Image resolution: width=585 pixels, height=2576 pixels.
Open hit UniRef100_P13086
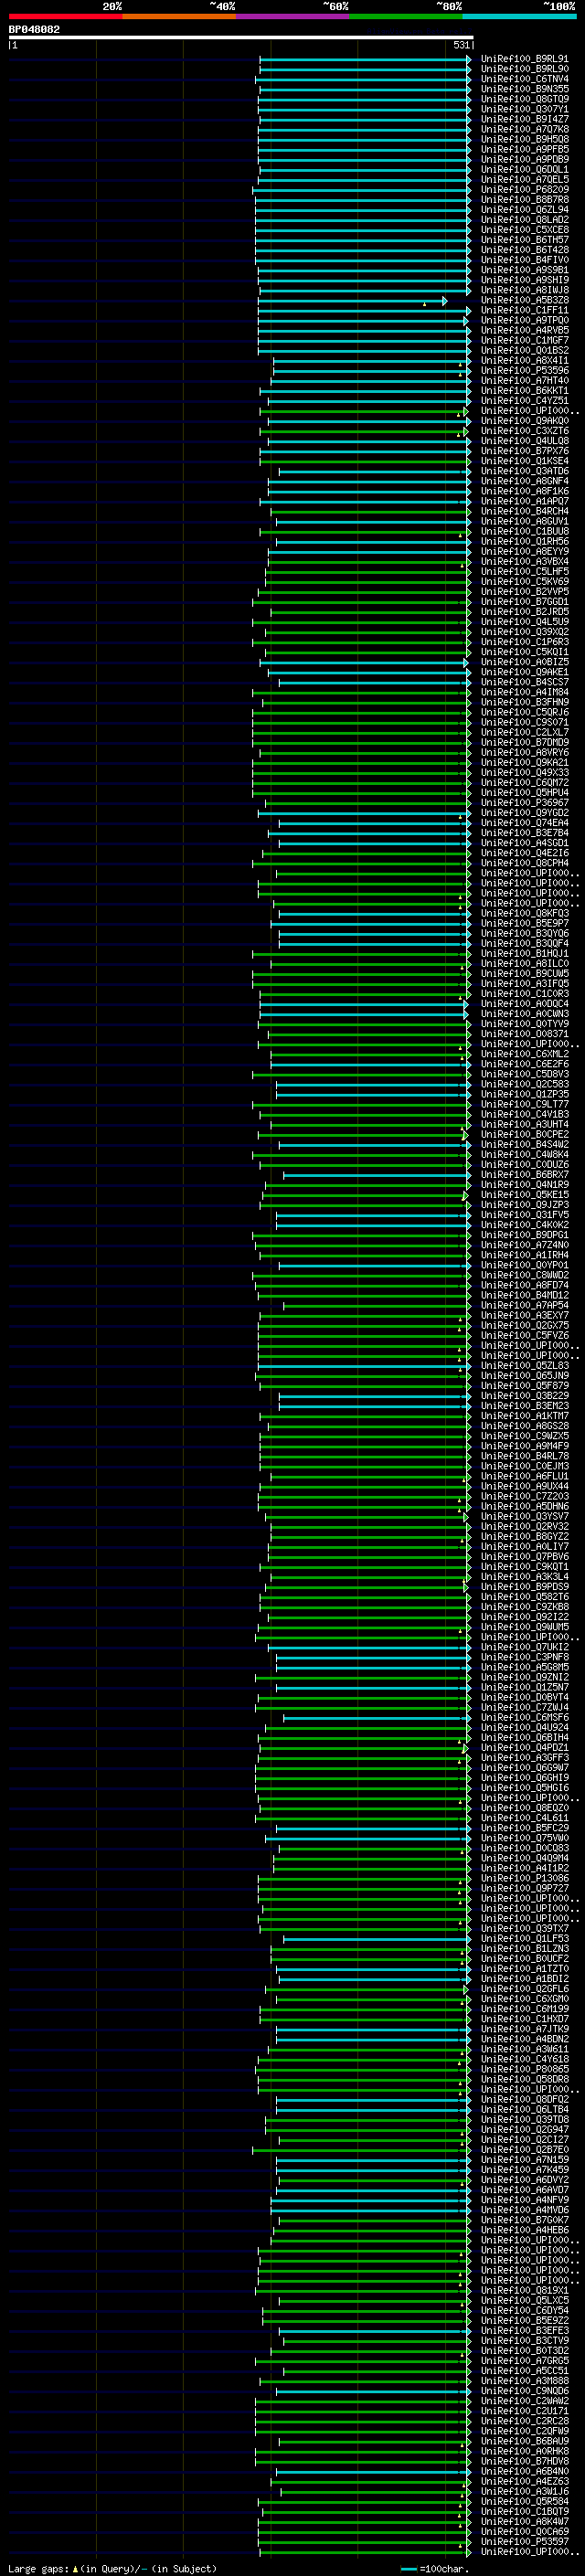click(525, 1878)
